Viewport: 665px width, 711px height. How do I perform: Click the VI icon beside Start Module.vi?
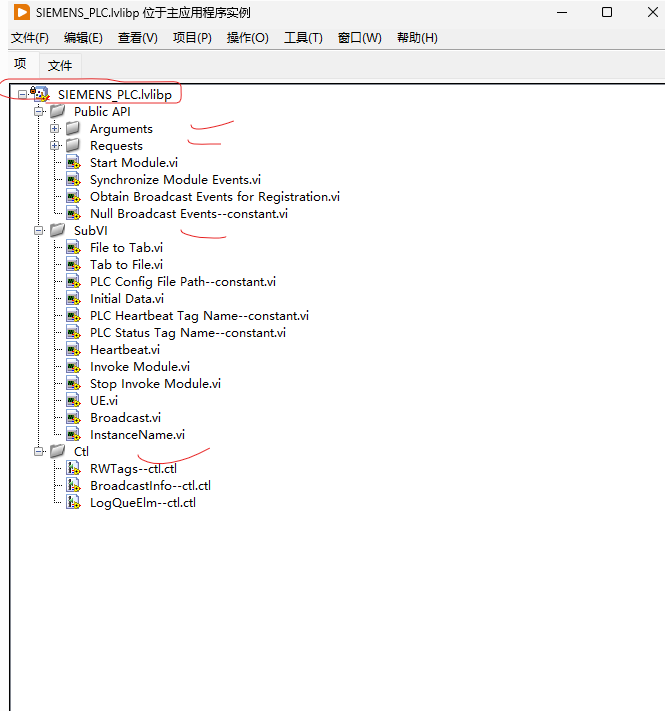coord(72,163)
